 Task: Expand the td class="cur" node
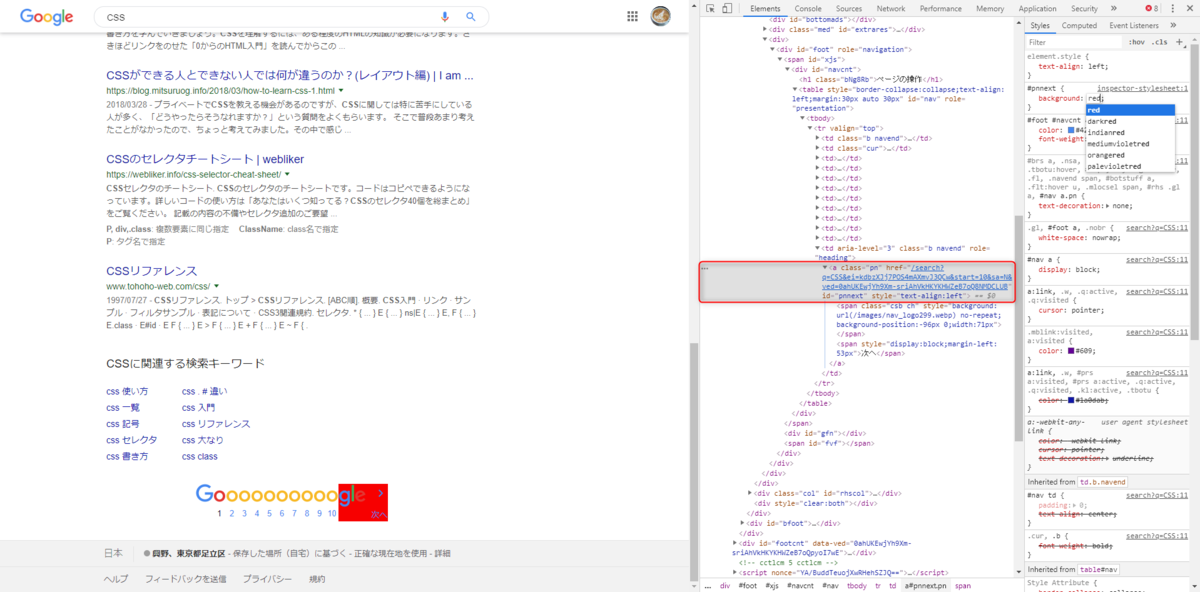[815, 148]
